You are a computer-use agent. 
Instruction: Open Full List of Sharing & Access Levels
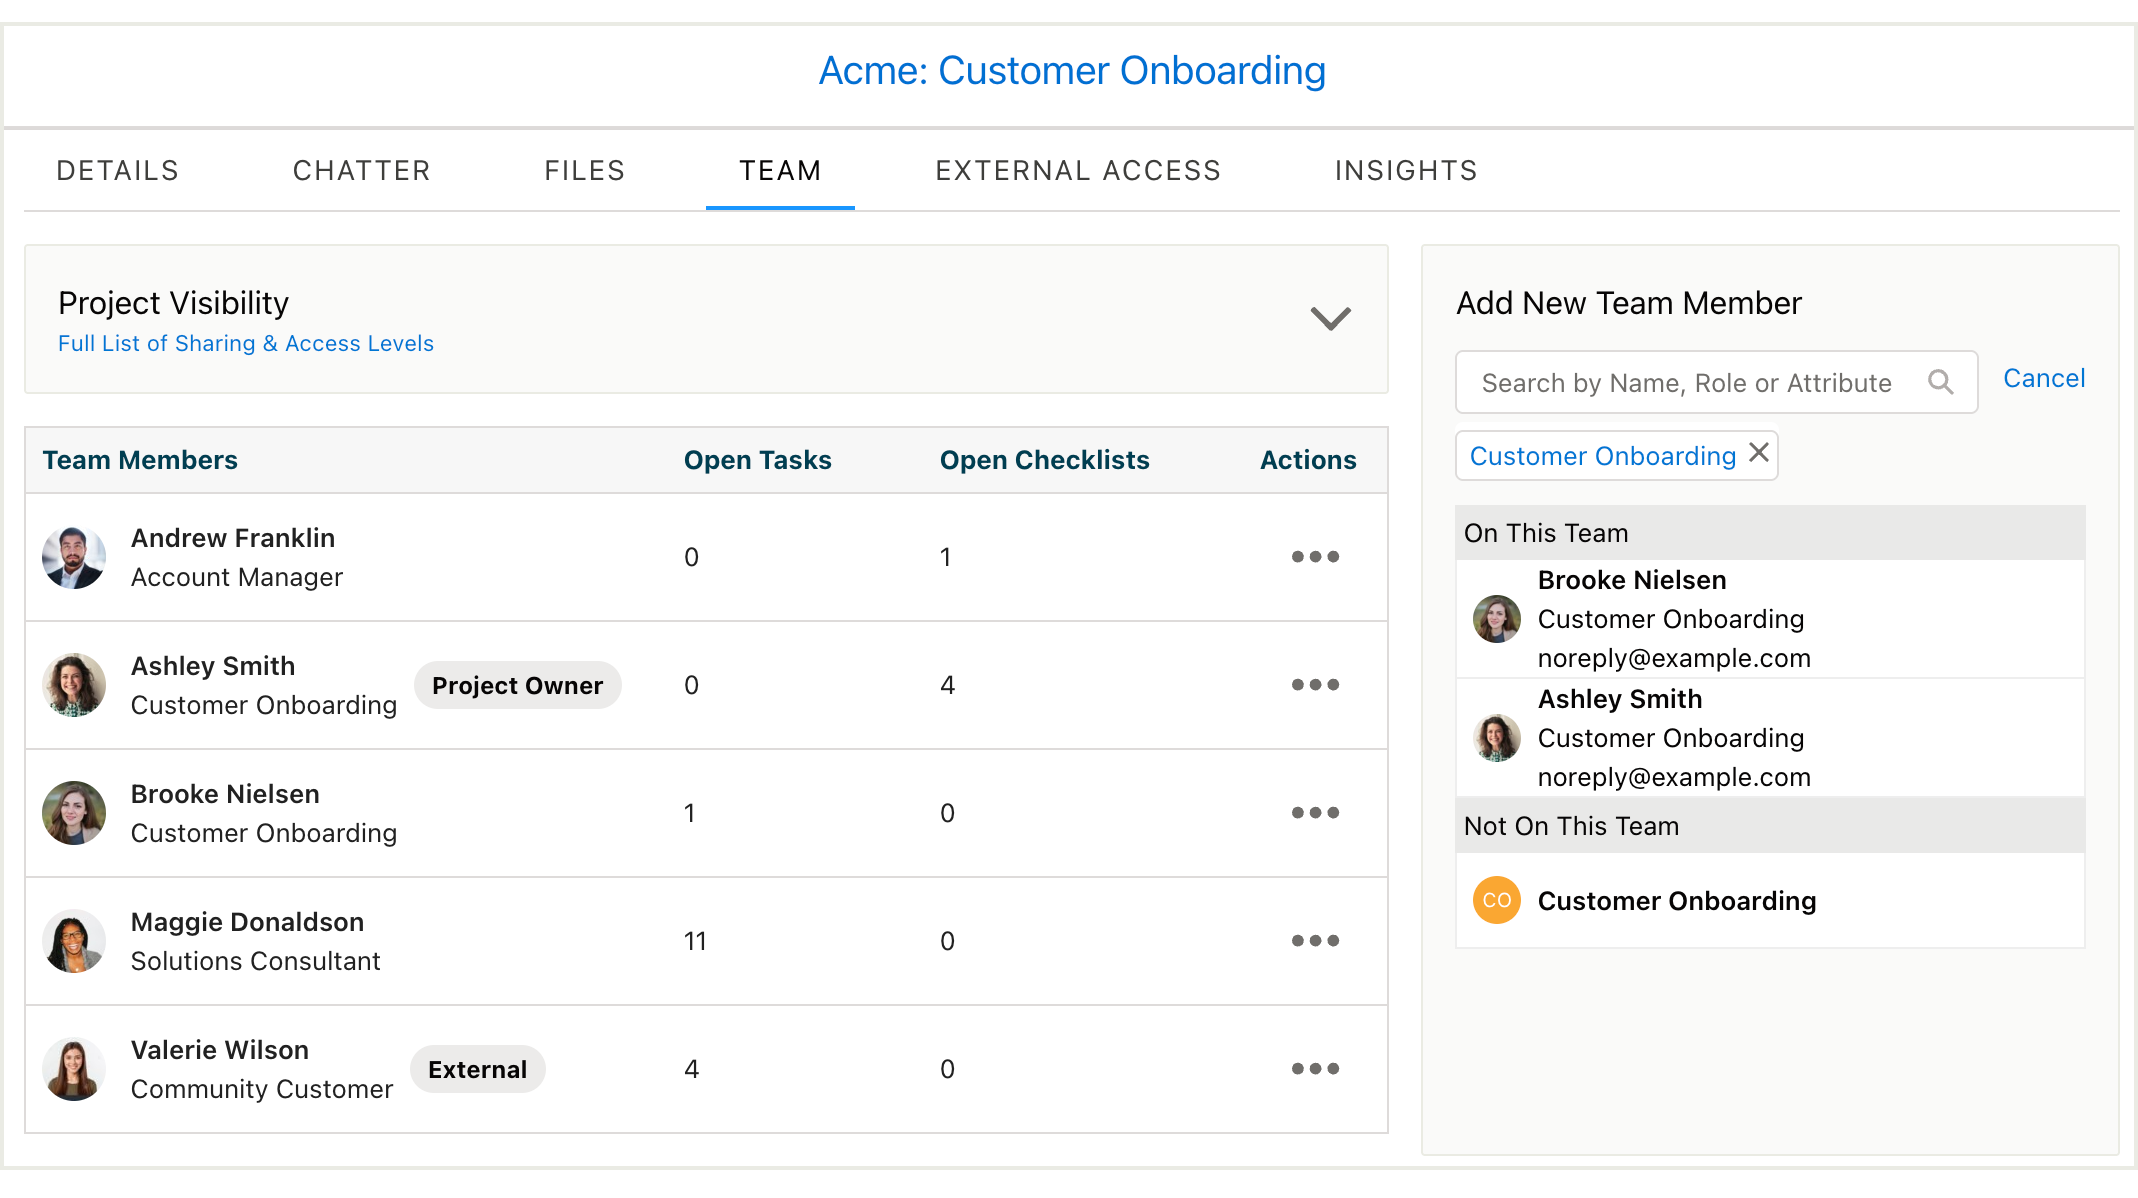[246, 343]
